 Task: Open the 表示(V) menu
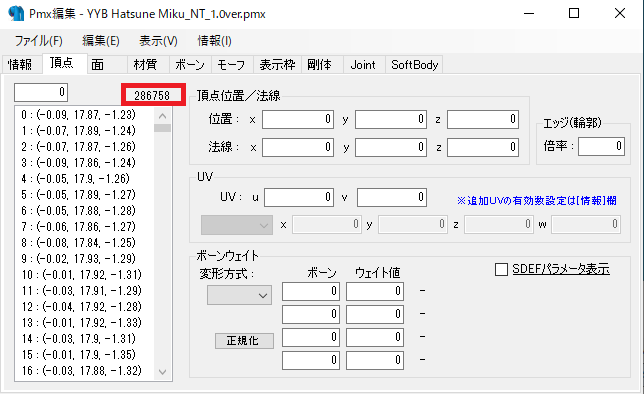coord(158,41)
